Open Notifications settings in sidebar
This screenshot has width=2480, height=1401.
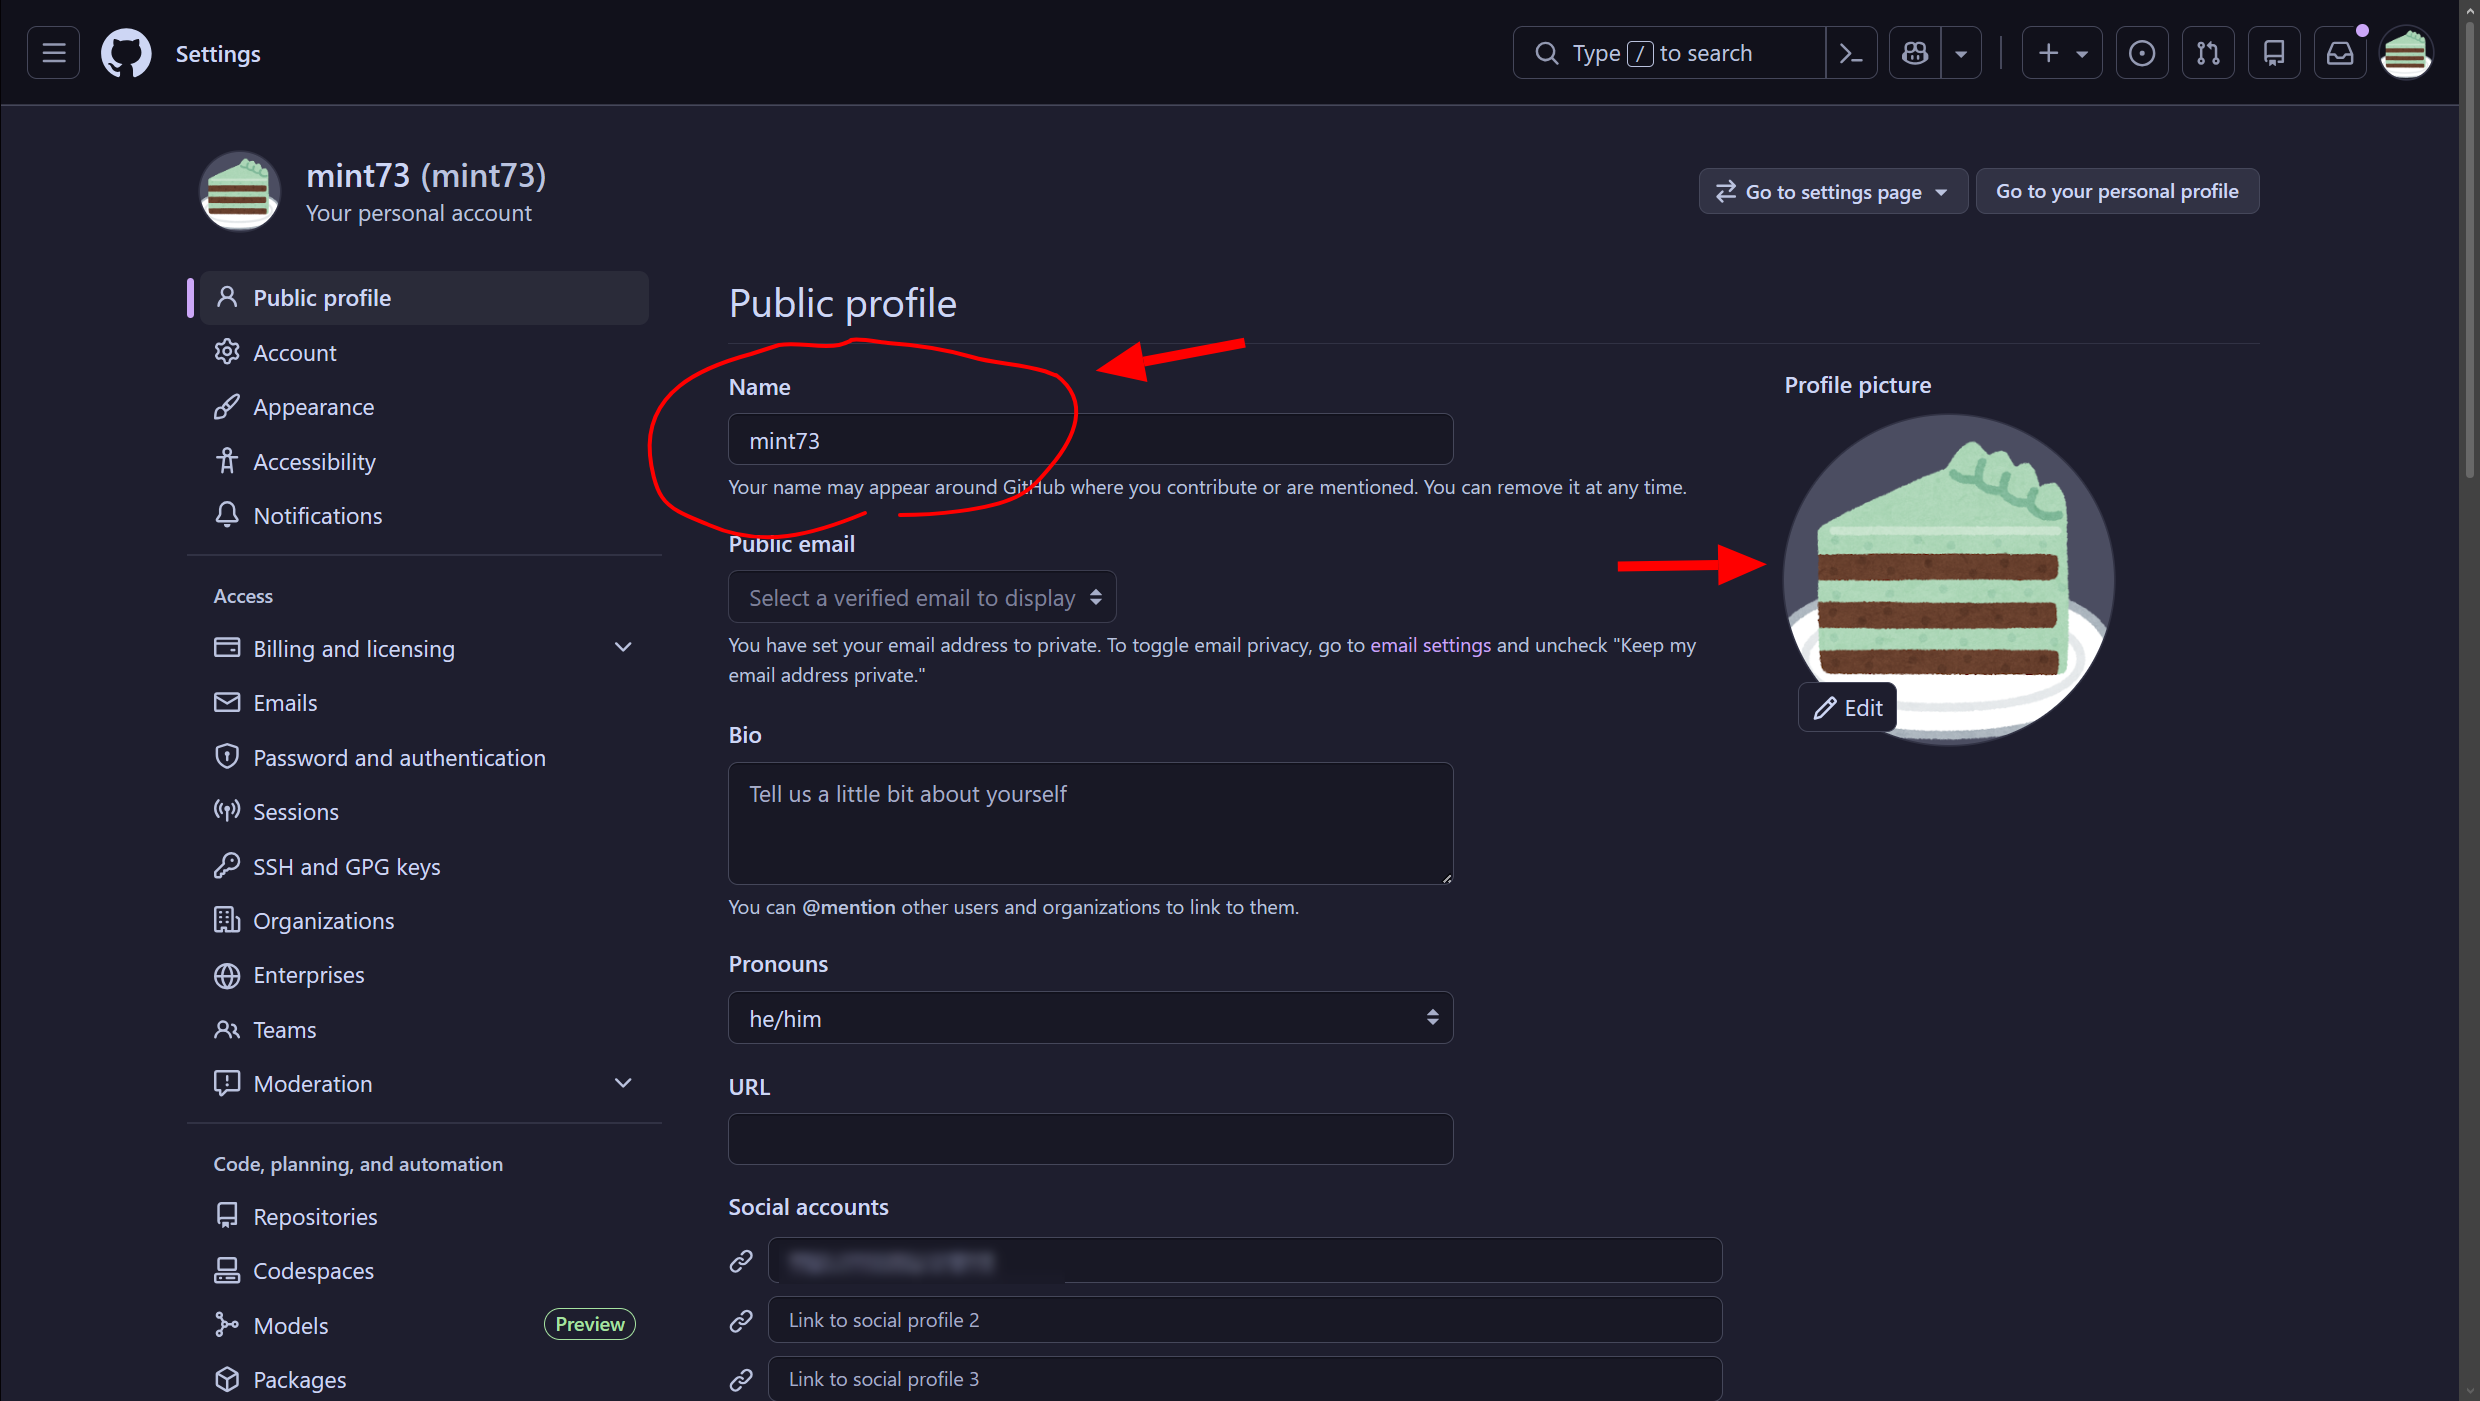point(424,516)
